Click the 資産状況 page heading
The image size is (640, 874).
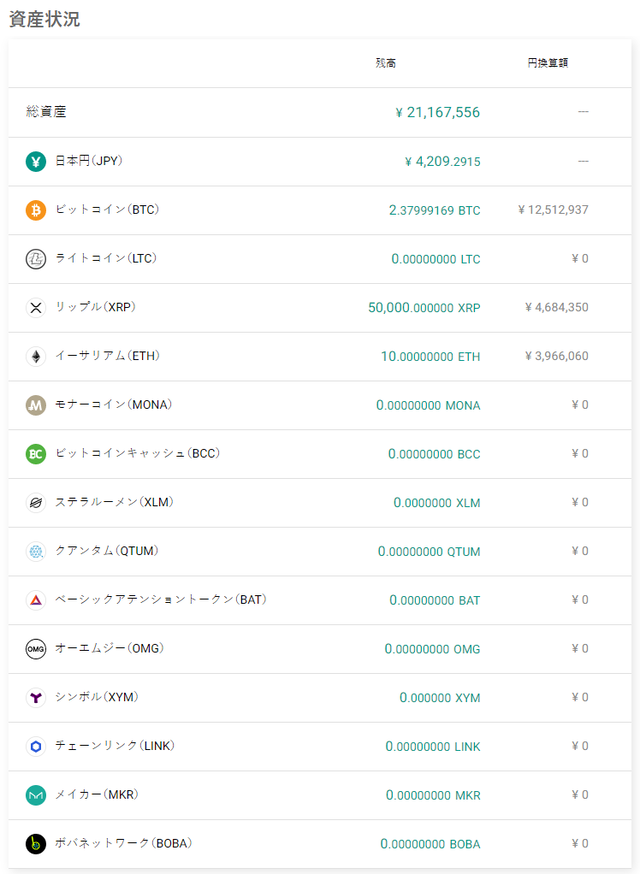[45, 19]
